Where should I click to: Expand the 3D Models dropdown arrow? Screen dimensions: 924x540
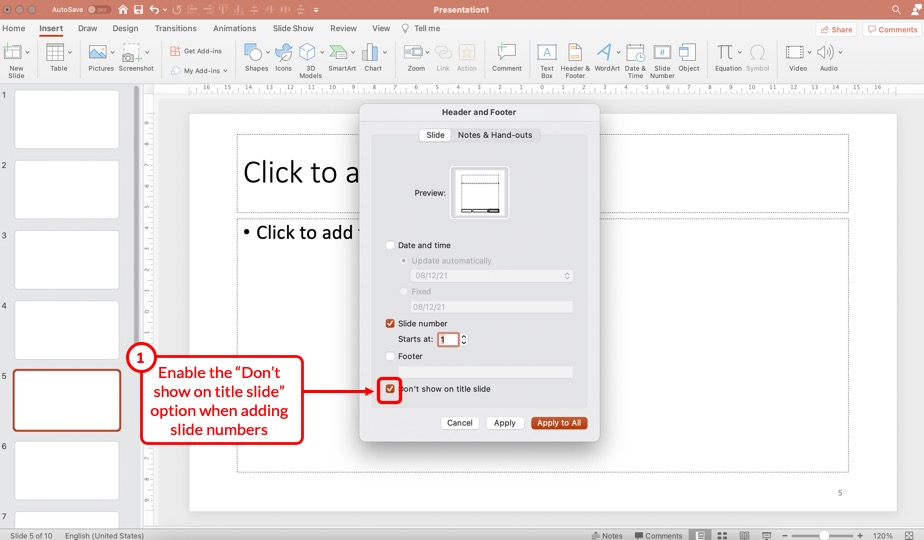coord(322,52)
